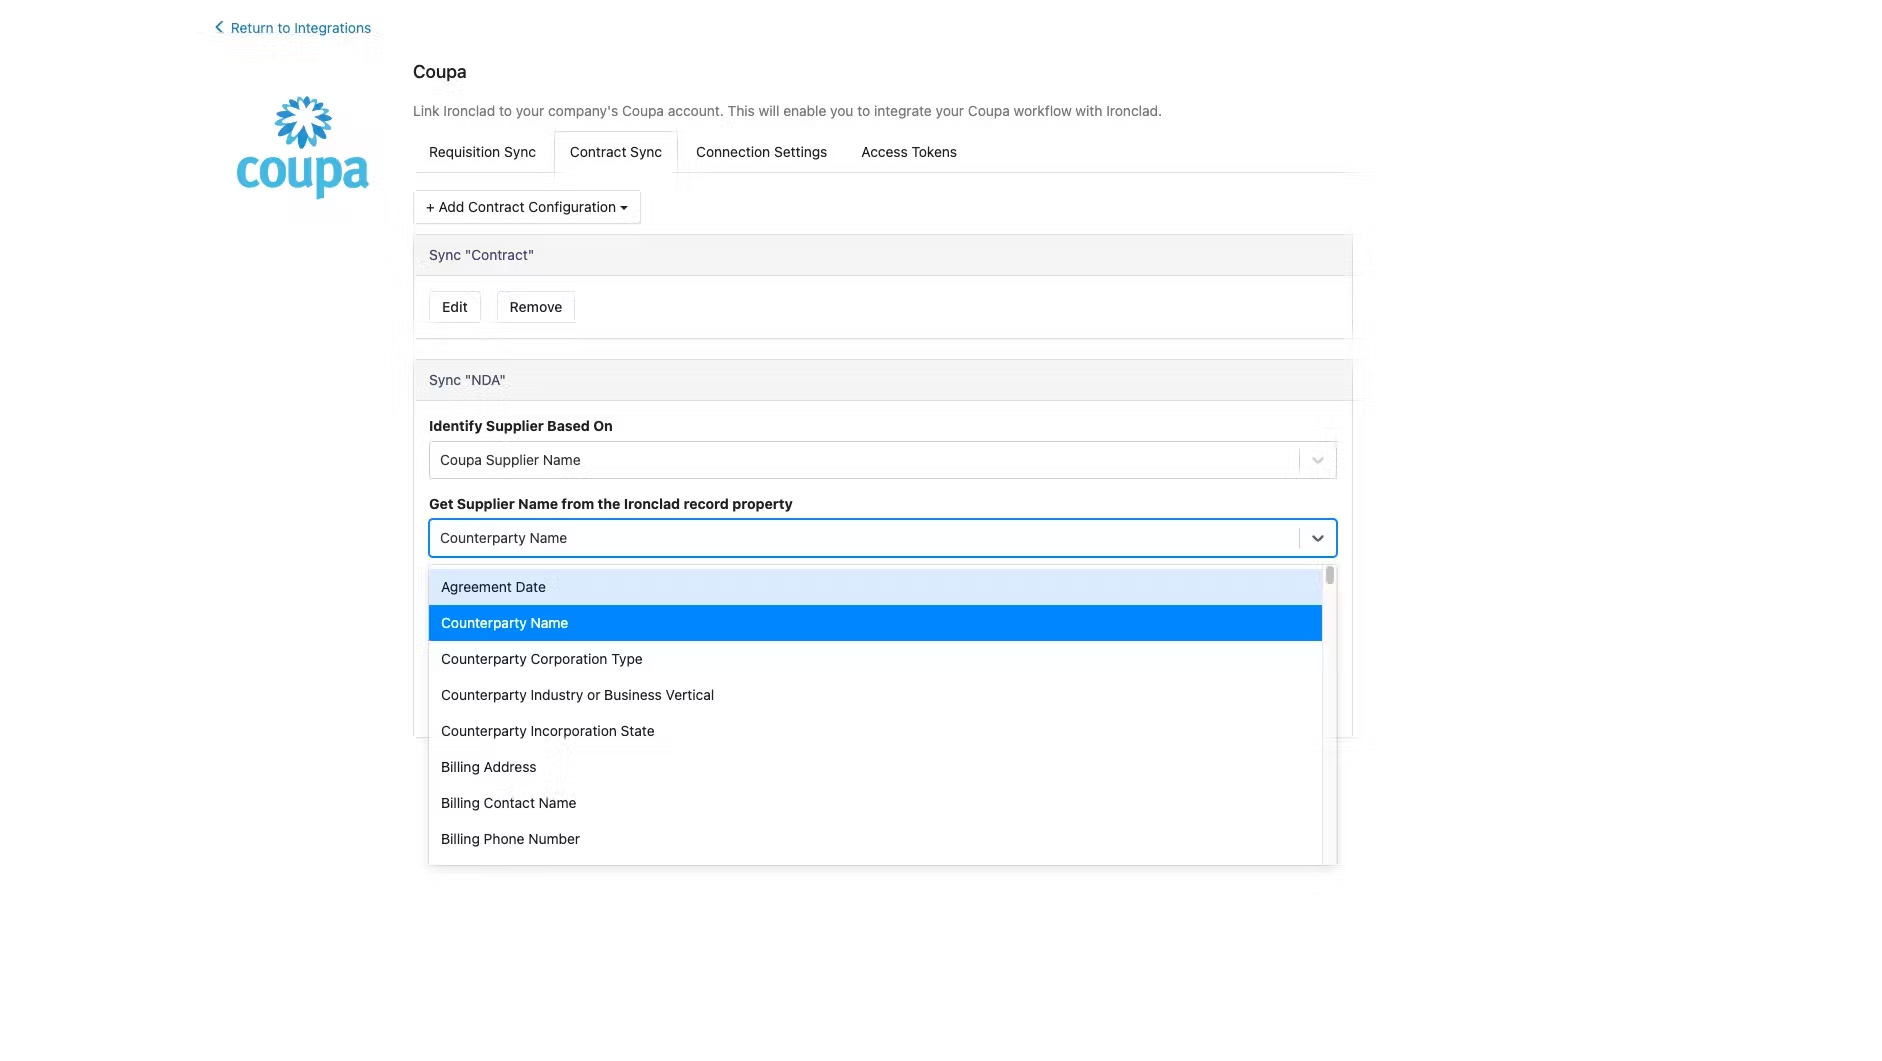Open the Connection Settings tab
The height and width of the screenshot is (1061, 1882).
761,152
